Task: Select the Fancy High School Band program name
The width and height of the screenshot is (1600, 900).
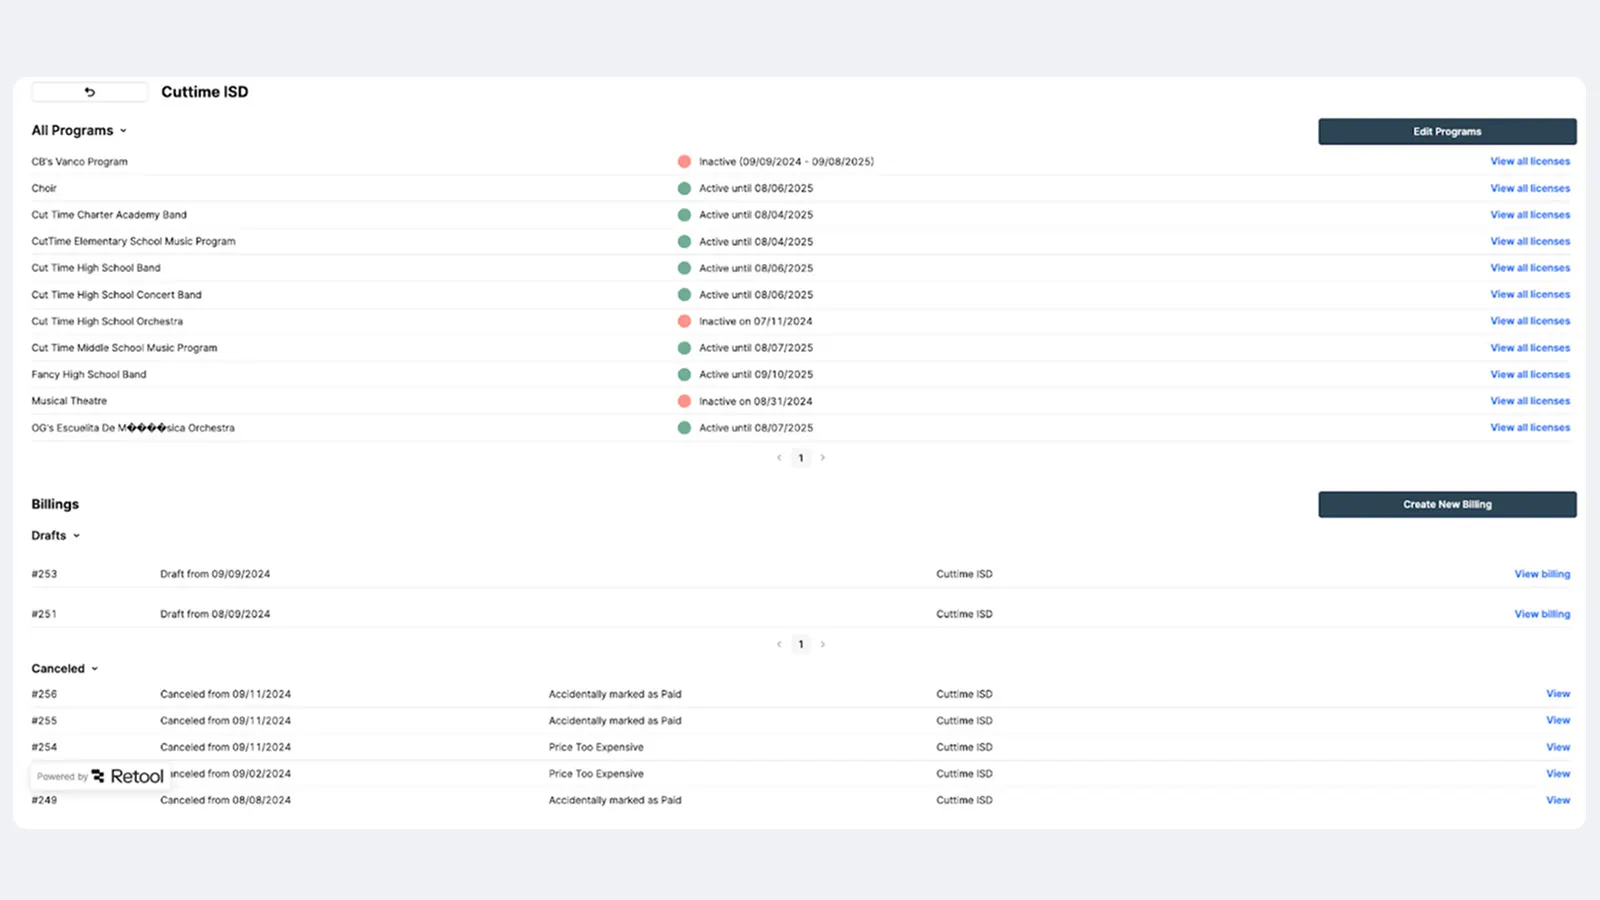Action: point(89,374)
